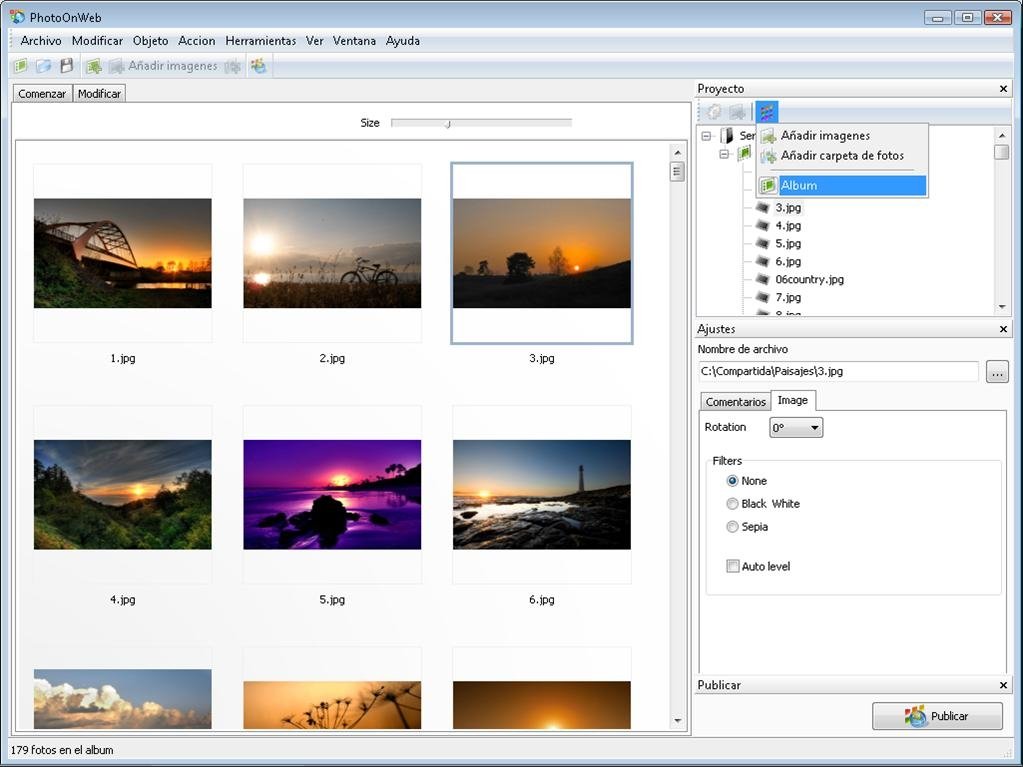Close the Publicar panel

click(1003, 685)
